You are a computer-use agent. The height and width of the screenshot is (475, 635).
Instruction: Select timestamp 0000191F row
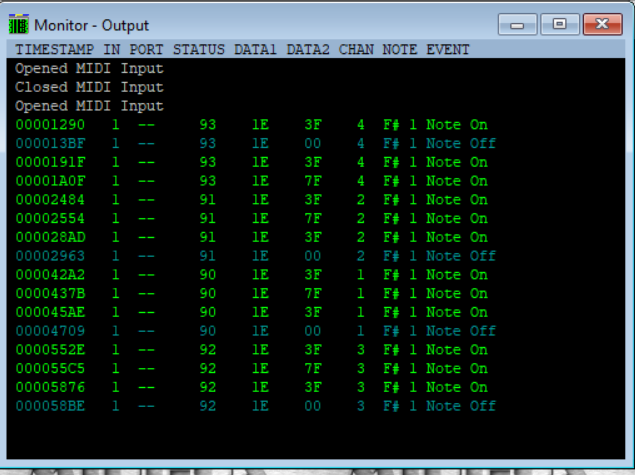(x=251, y=162)
